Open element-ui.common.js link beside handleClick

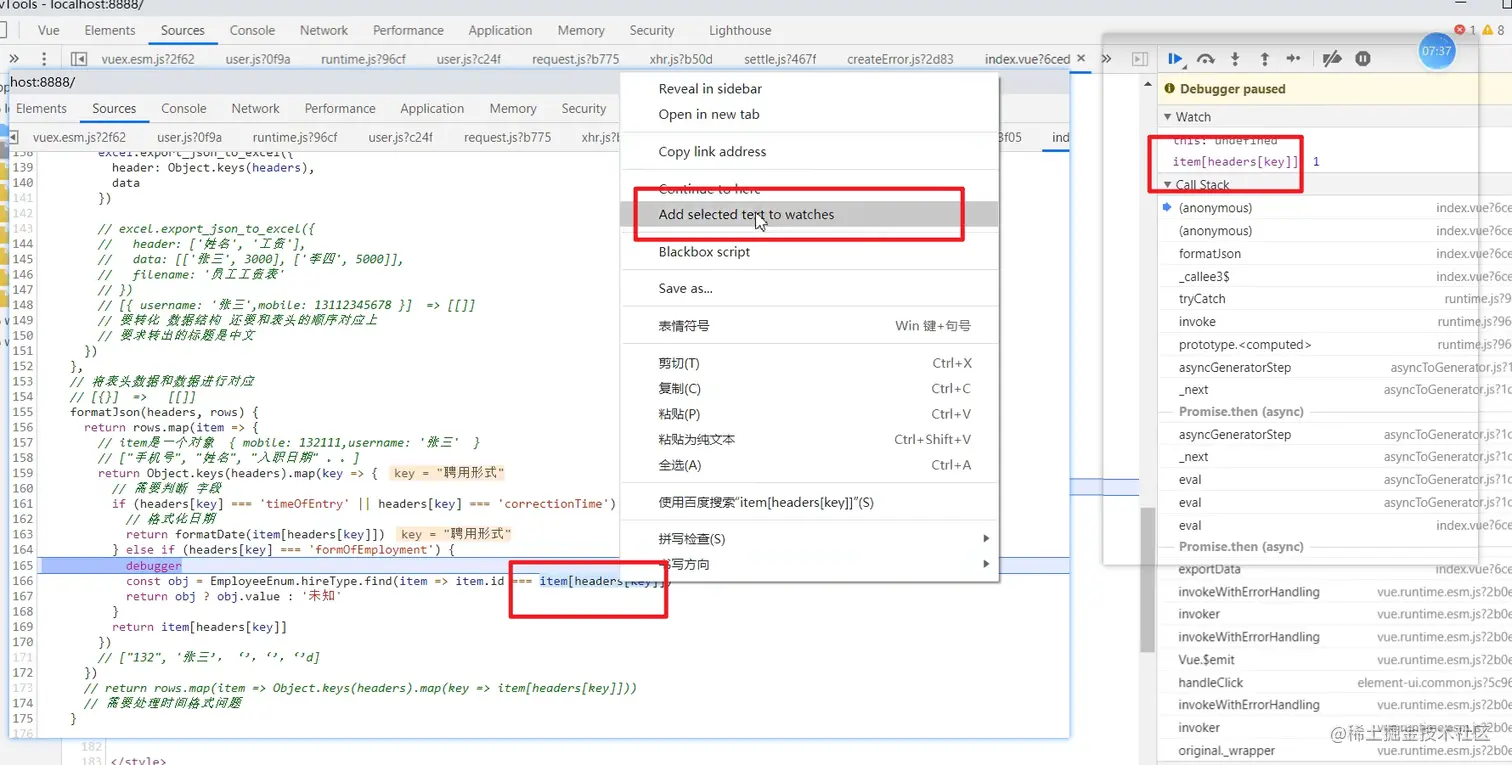point(1434,683)
